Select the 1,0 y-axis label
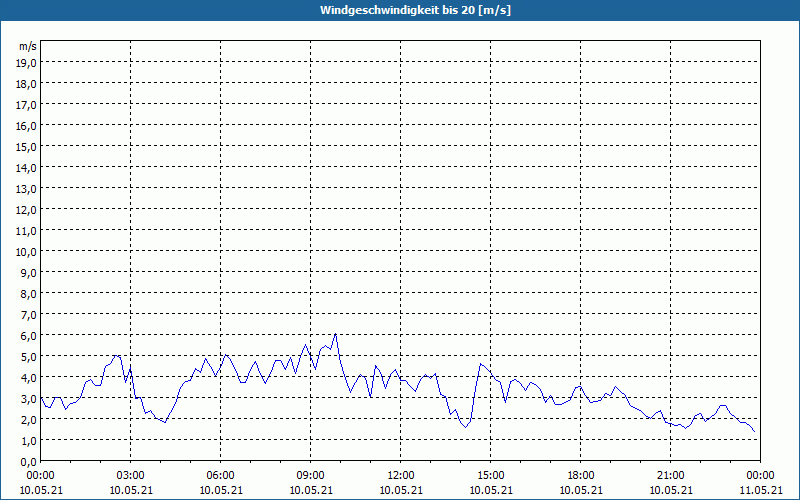This screenshot has height=500, width=800. [x=29, y=440]
